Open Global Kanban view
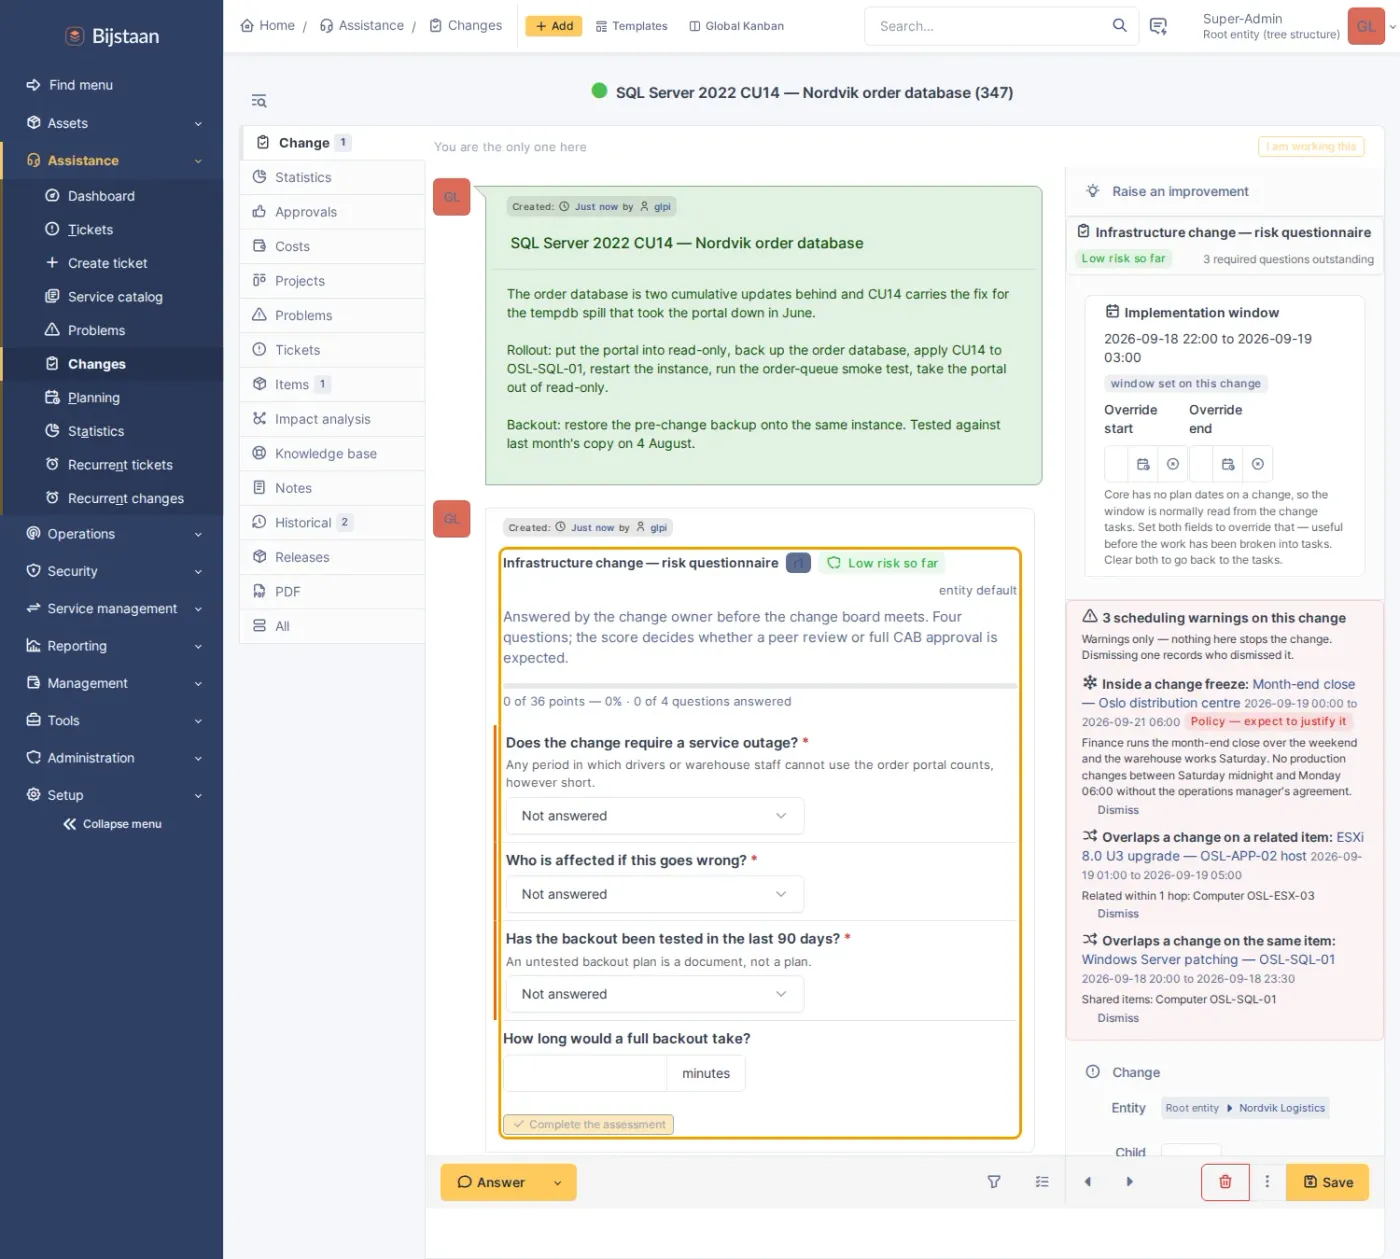The width and height of the screenshot is (1400, 1259). click(x=736, y=26)
